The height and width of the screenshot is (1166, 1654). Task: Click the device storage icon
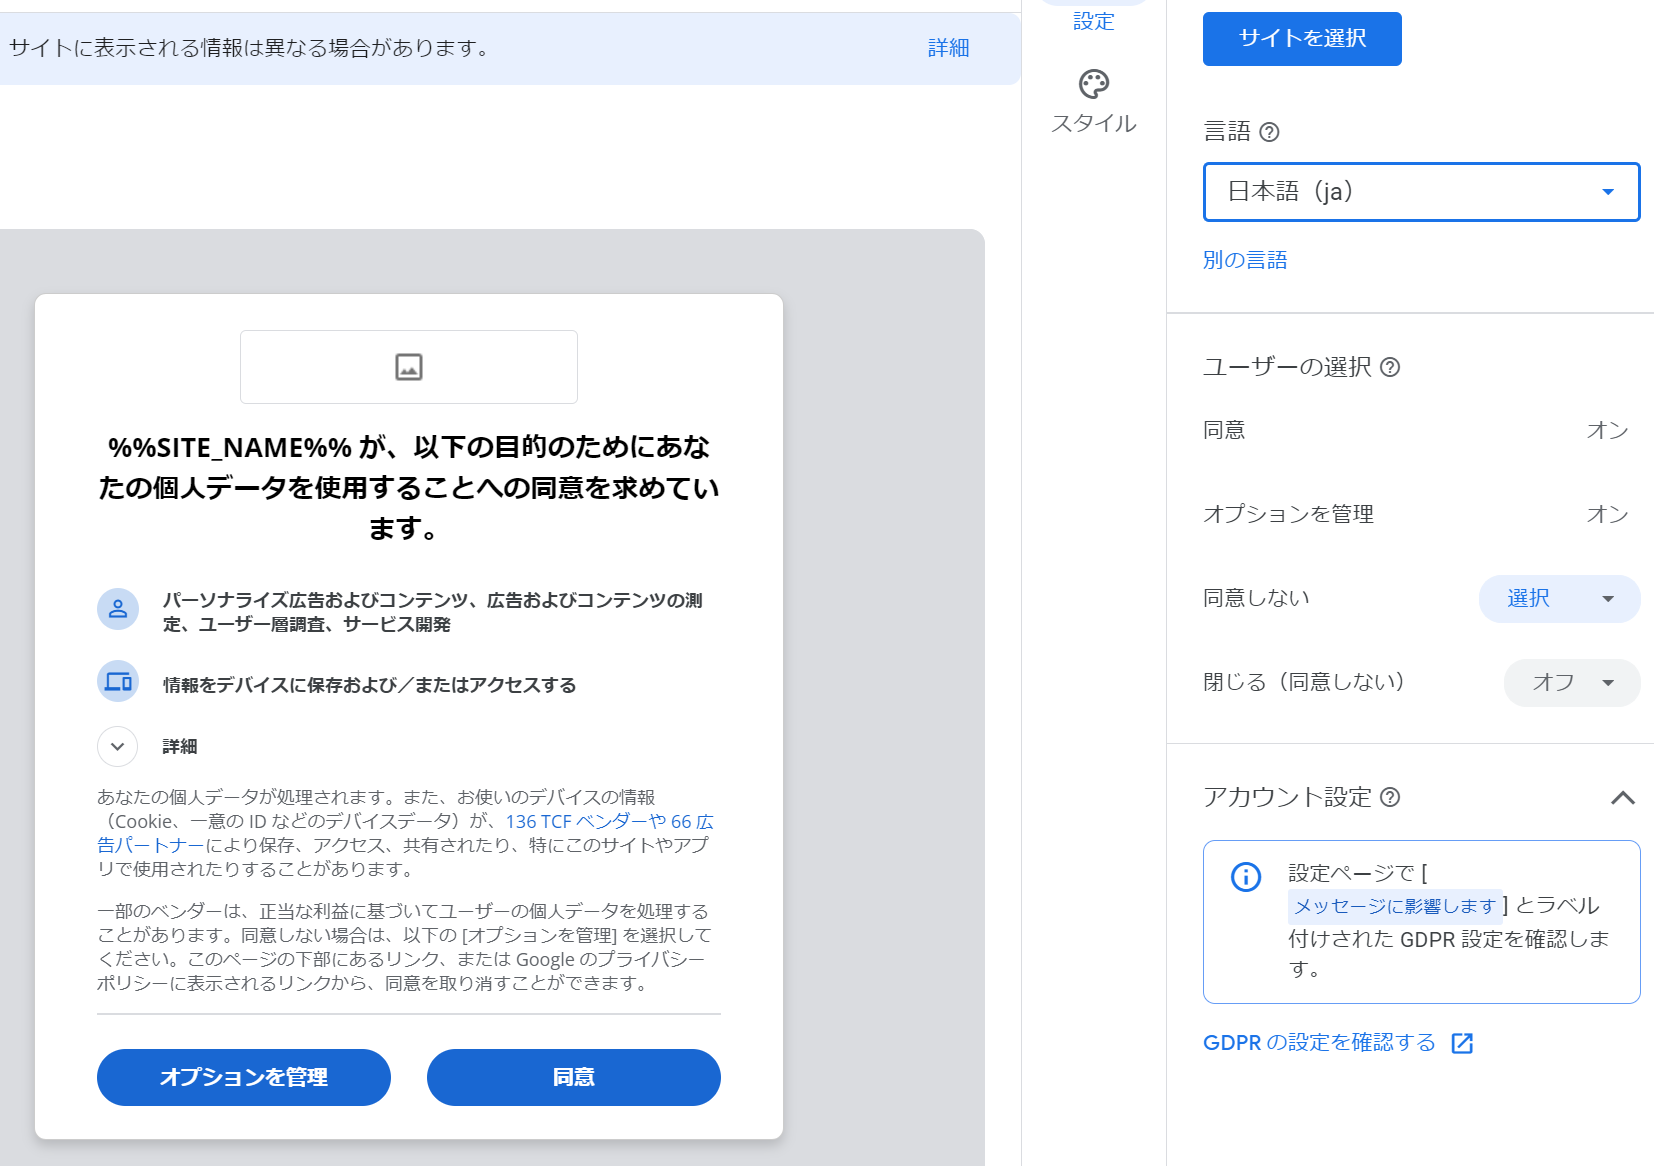click(x=118, y=682)
